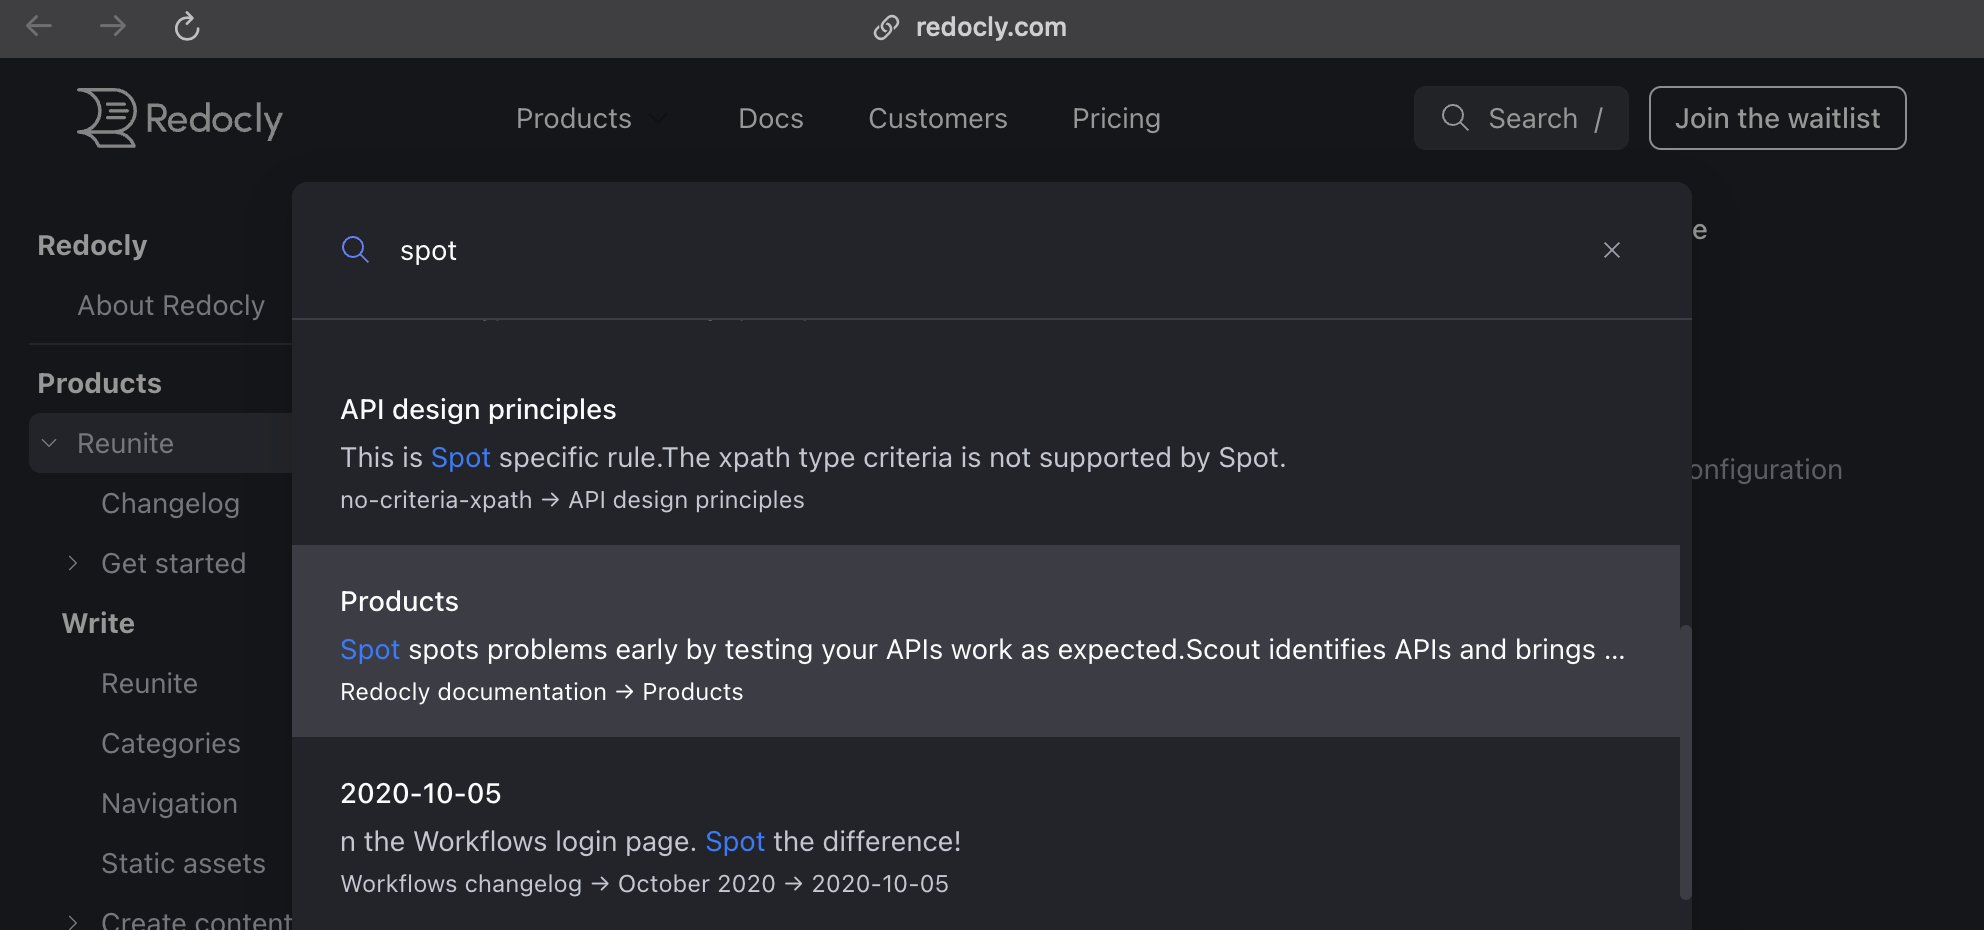The width and height of the screenshot is (1984, 930).
Task: Click the search results scrollbar
Action: click(1686, 762)
